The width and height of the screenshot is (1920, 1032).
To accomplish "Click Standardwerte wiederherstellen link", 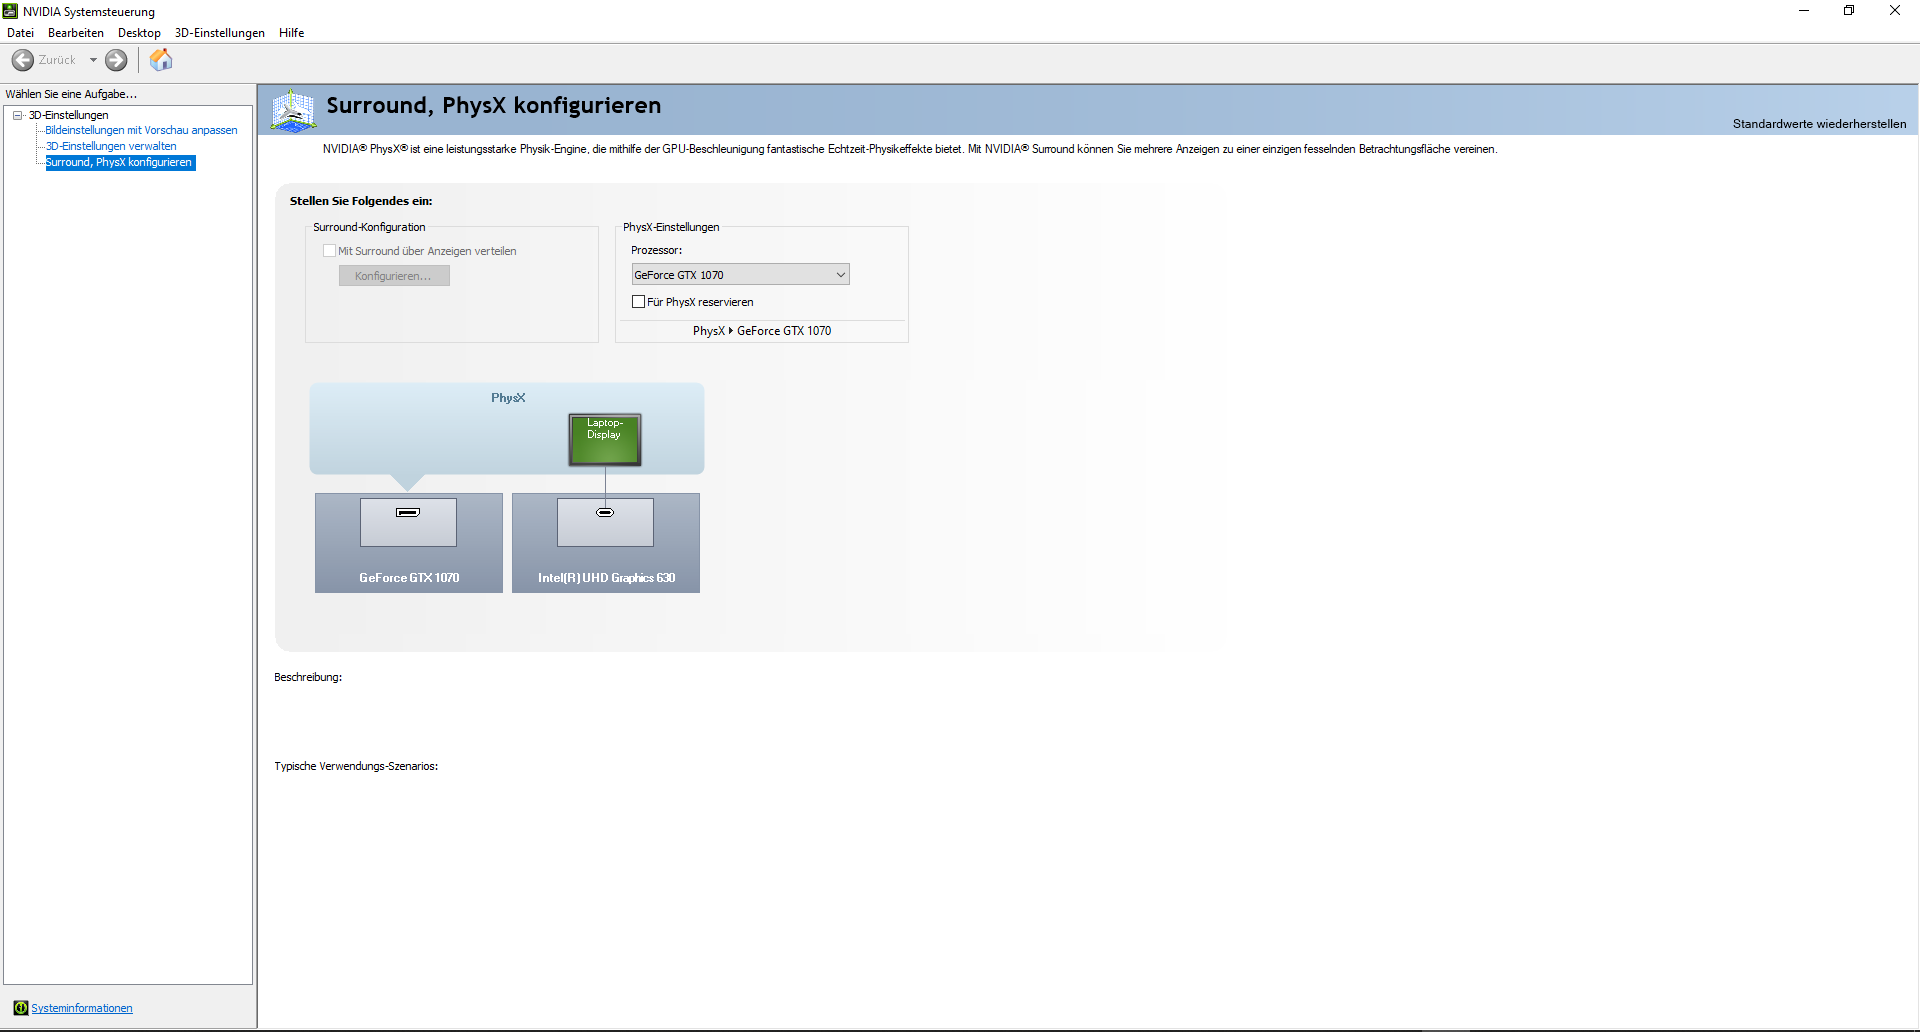I will click(x=1819, y=124).
